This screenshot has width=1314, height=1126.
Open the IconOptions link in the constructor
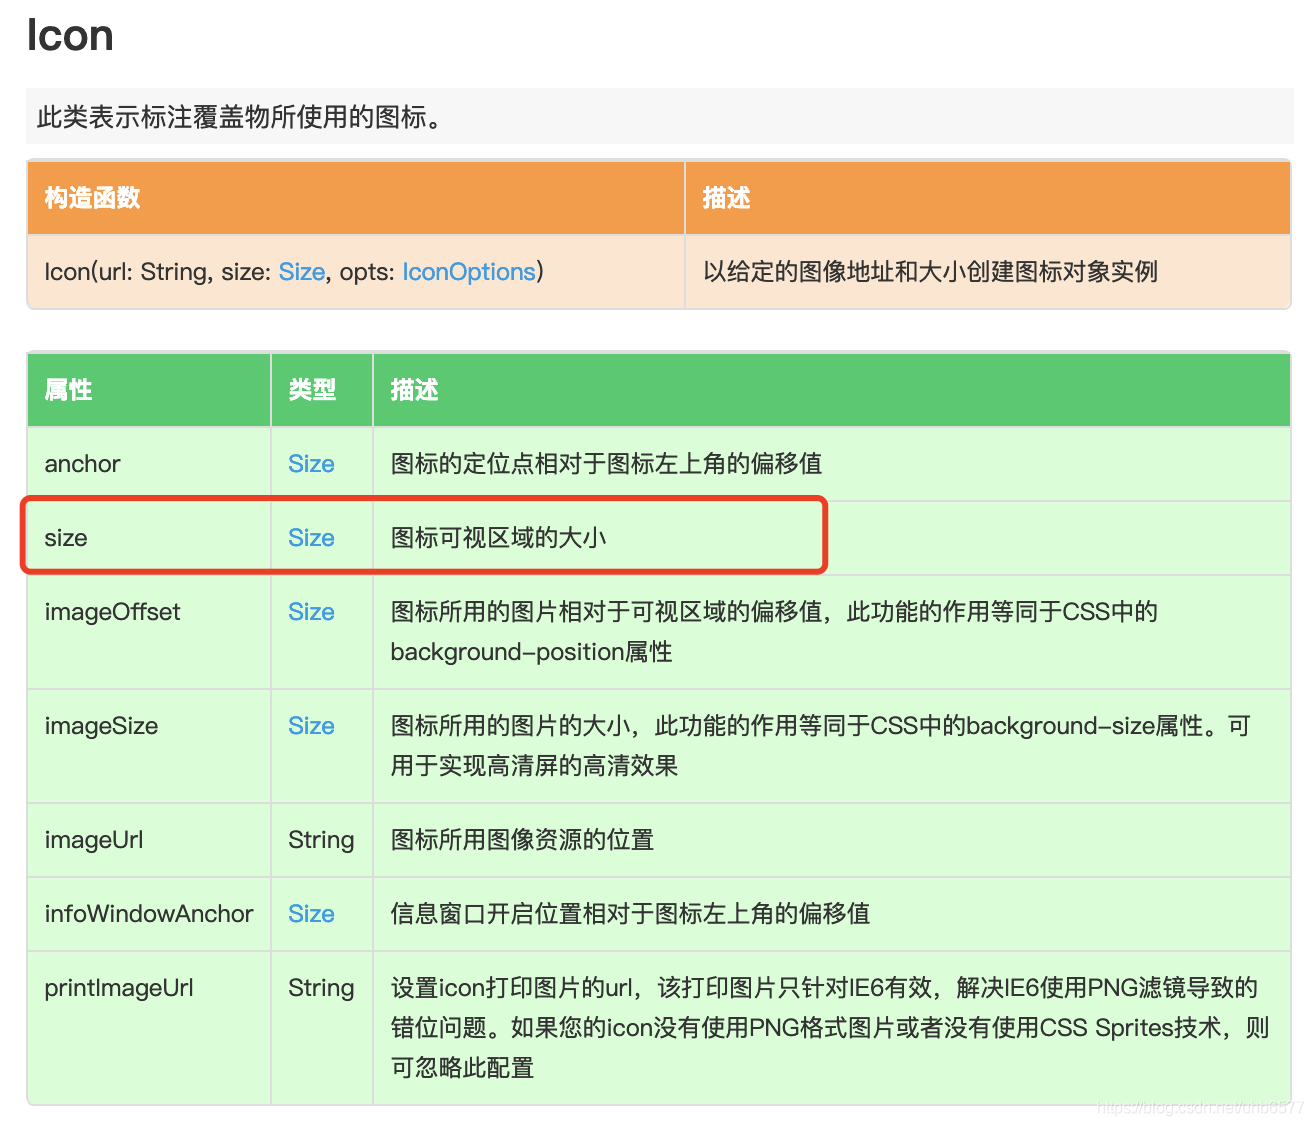(x=469, y=272)
